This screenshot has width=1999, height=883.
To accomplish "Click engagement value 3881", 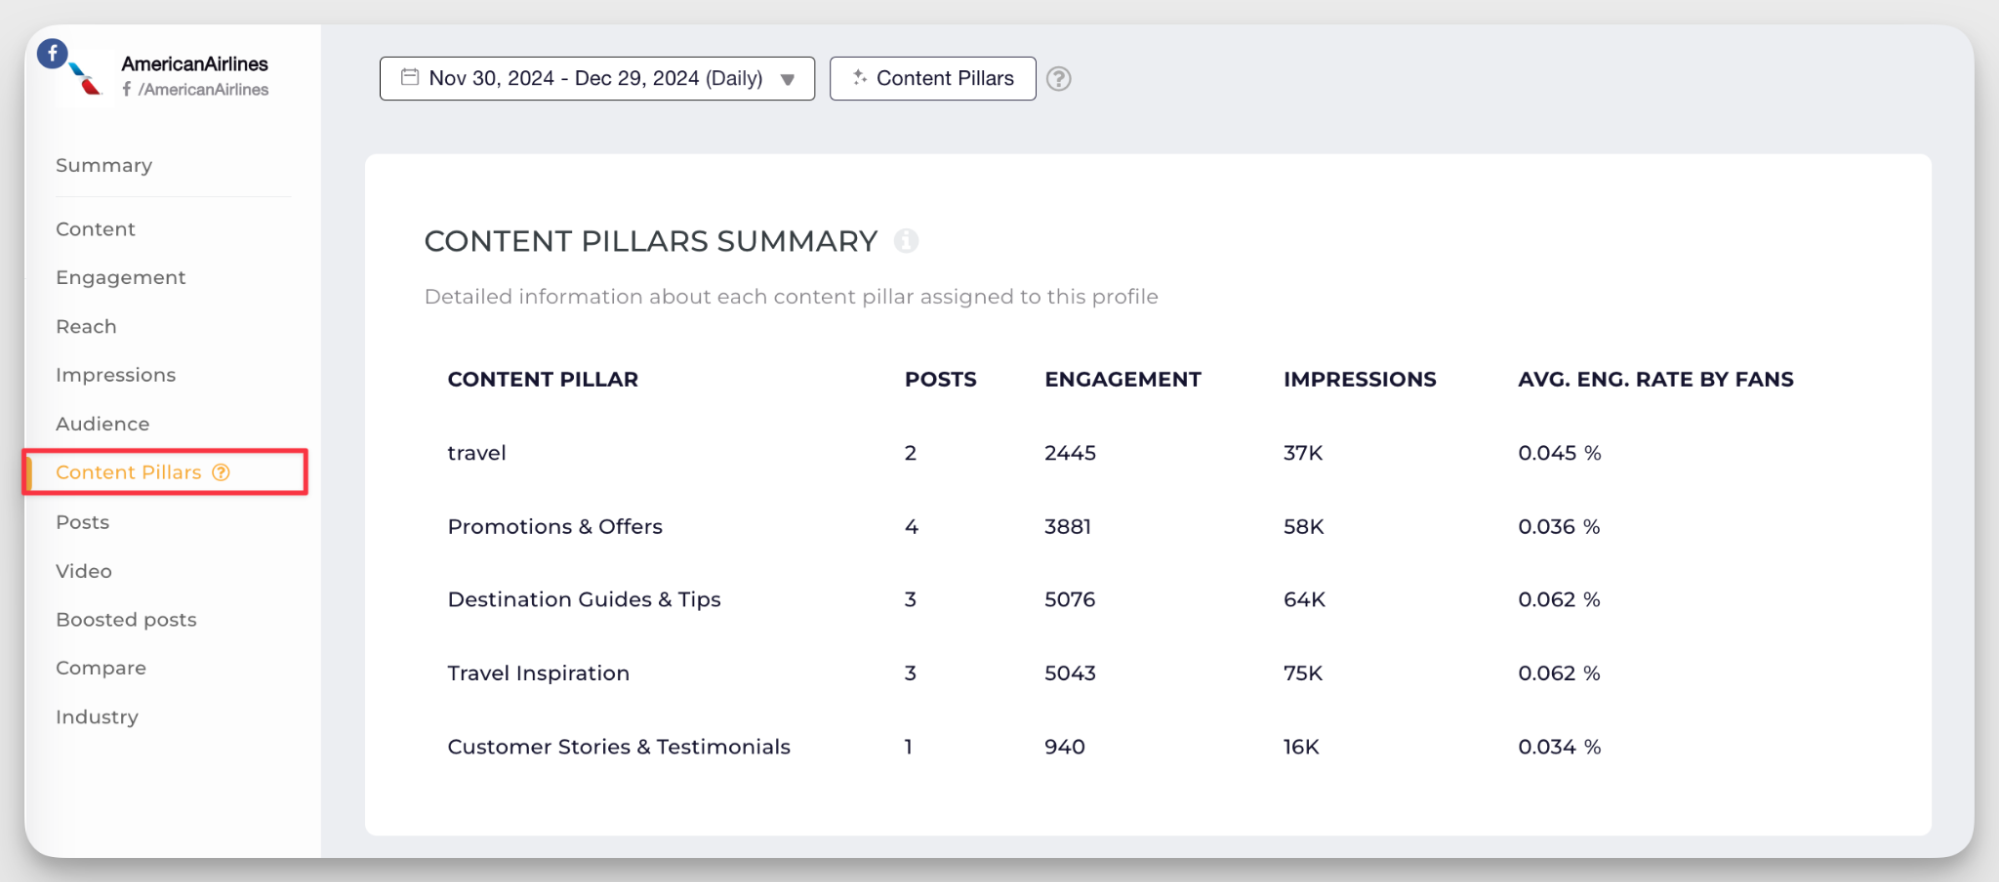I will 1068,527.
